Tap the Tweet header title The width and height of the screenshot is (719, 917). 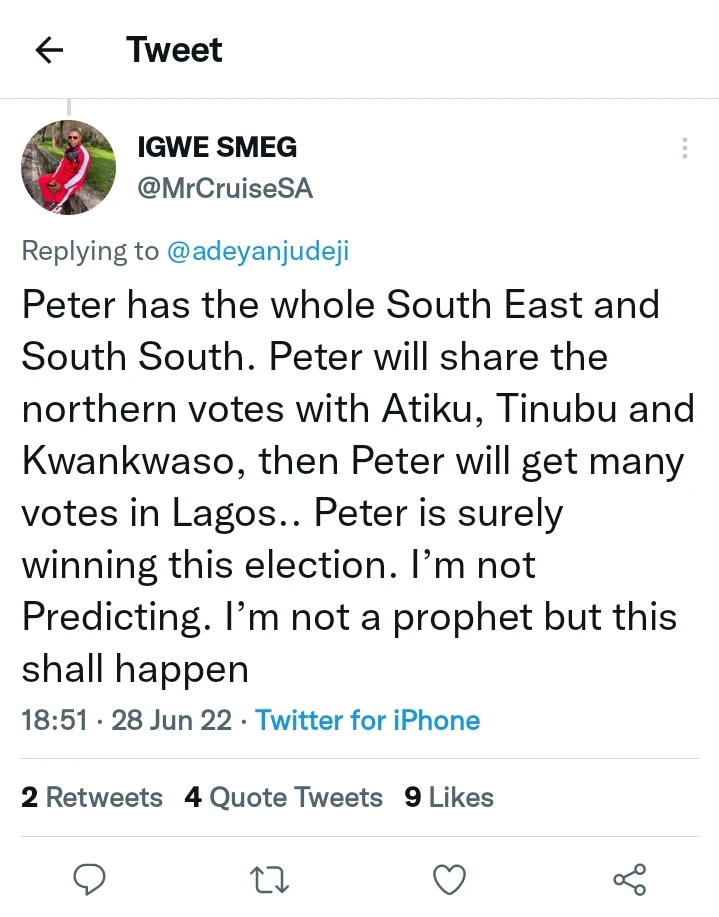[175, 50]
